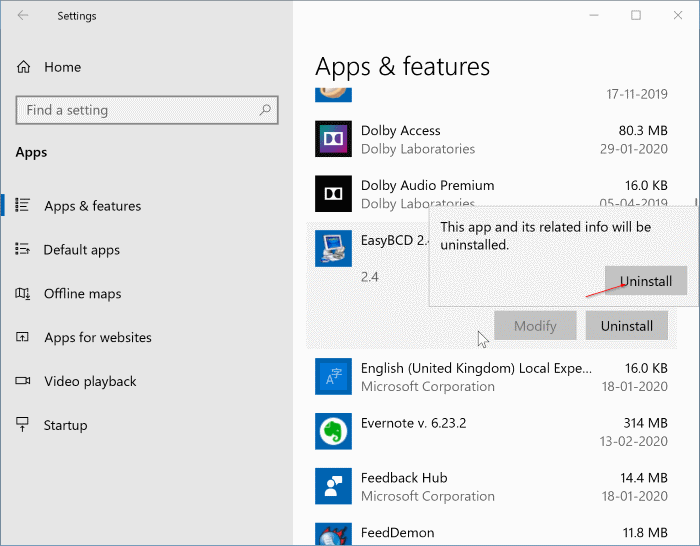The height and width of the screenshot is (546, 700).
Task: Confirm Uninstall in the popup
Action: pos(646,281)
